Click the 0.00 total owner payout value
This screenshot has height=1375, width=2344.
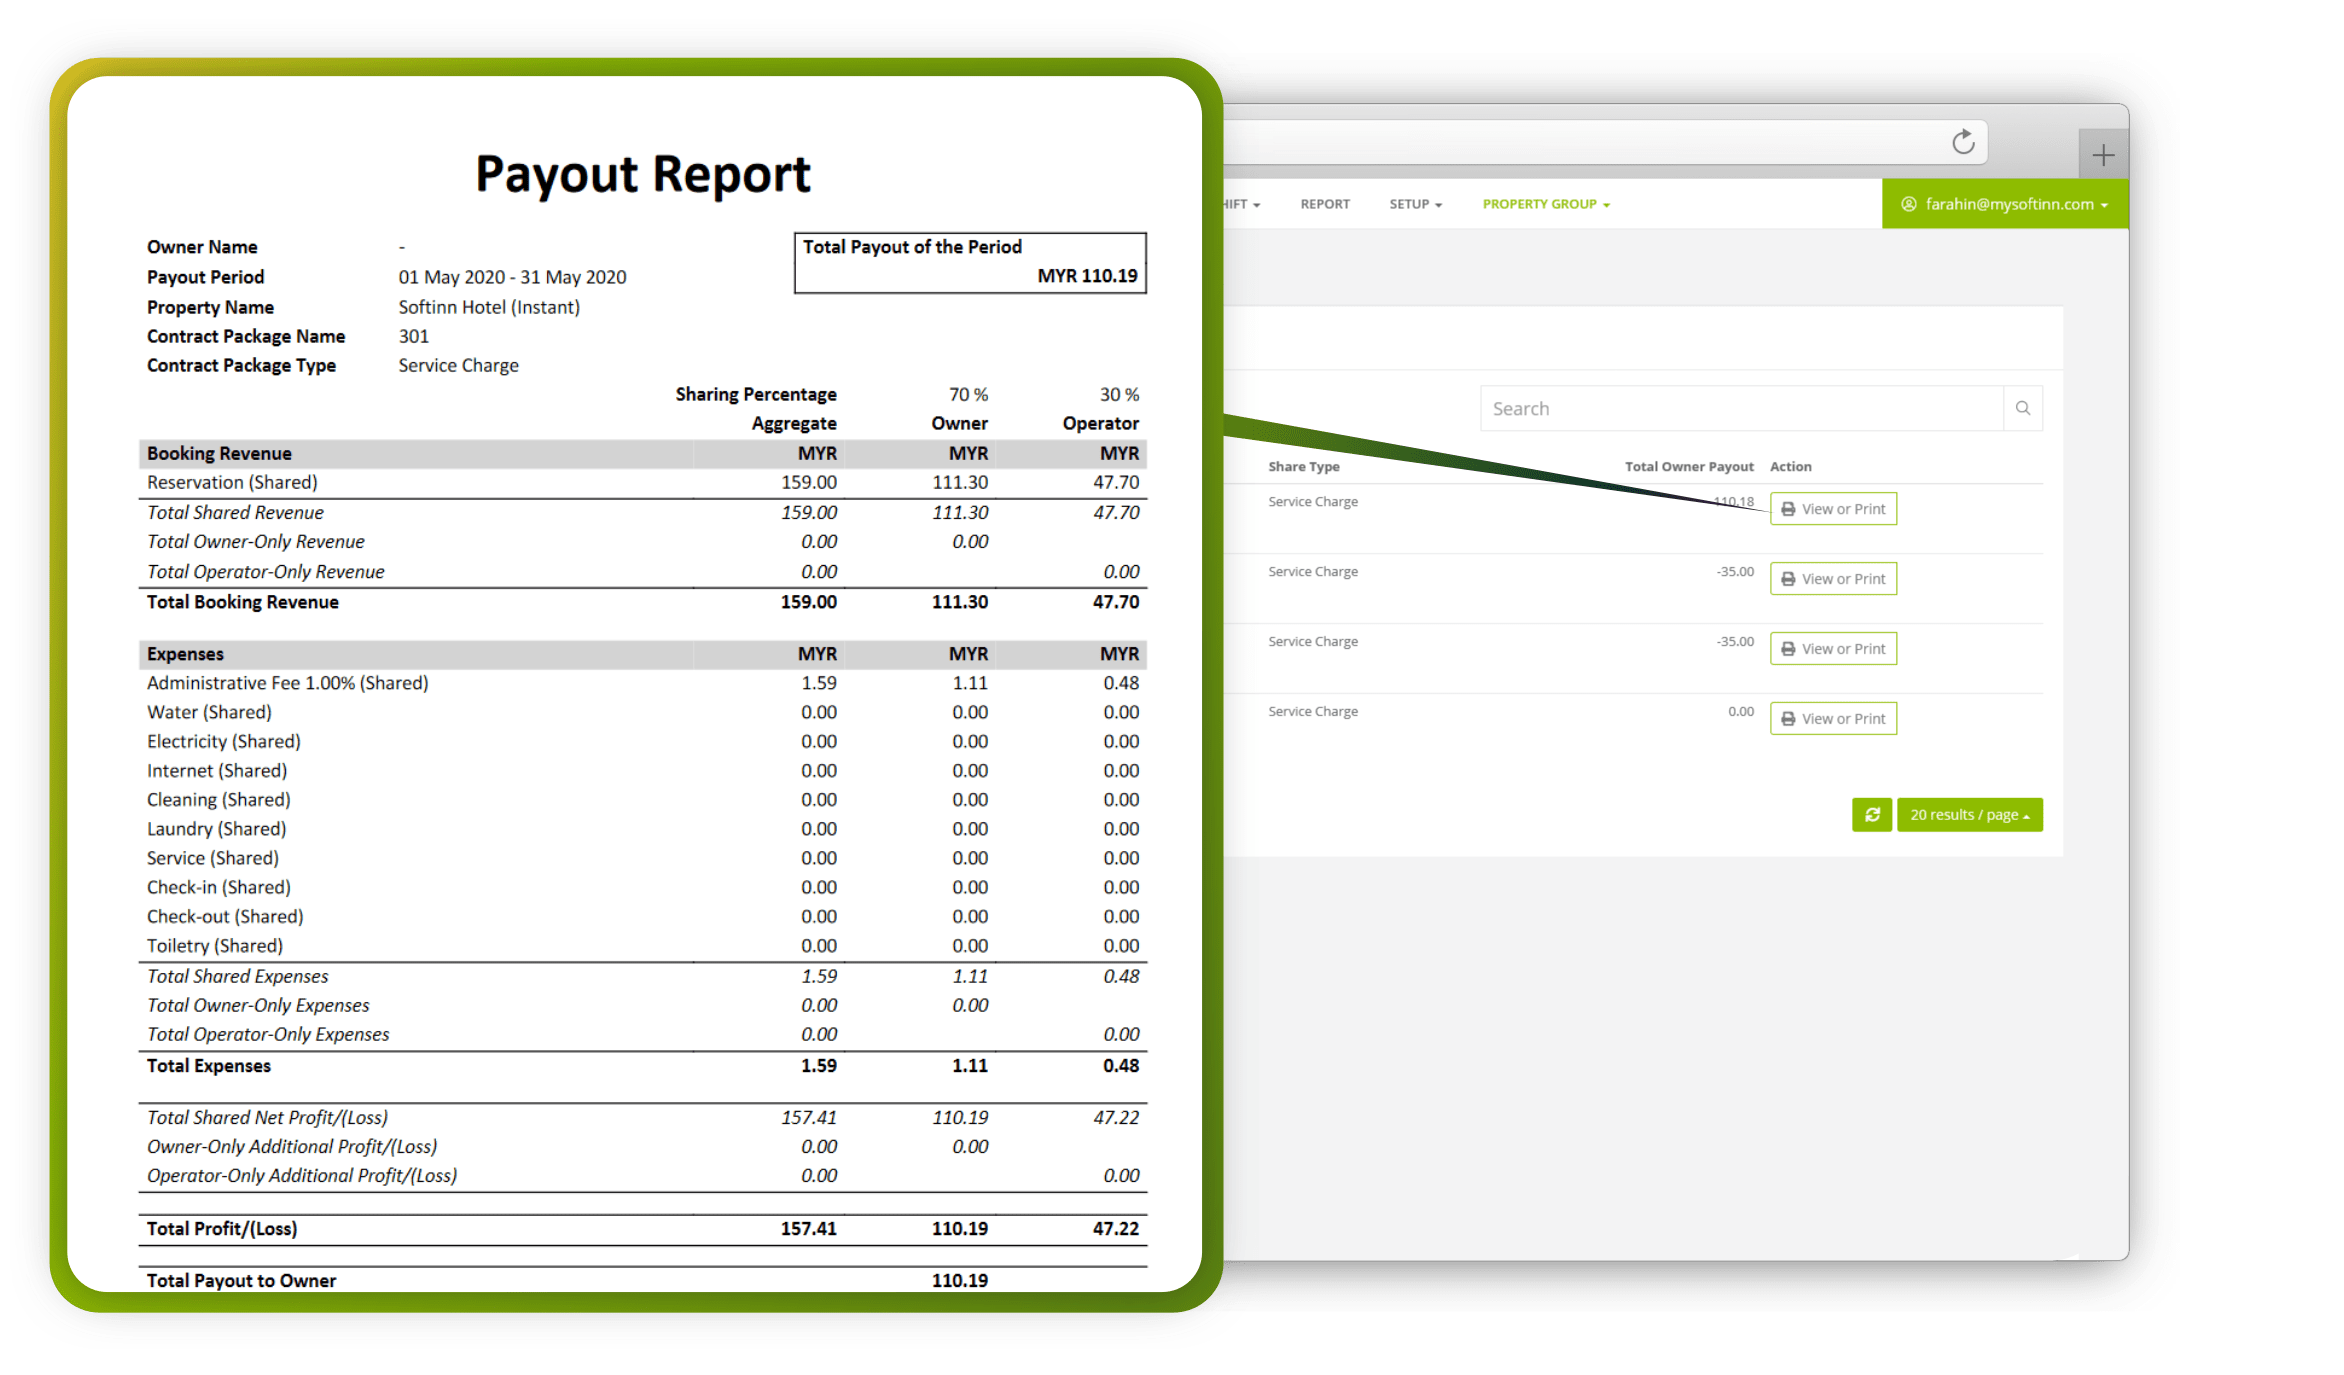pos(1741,712)
